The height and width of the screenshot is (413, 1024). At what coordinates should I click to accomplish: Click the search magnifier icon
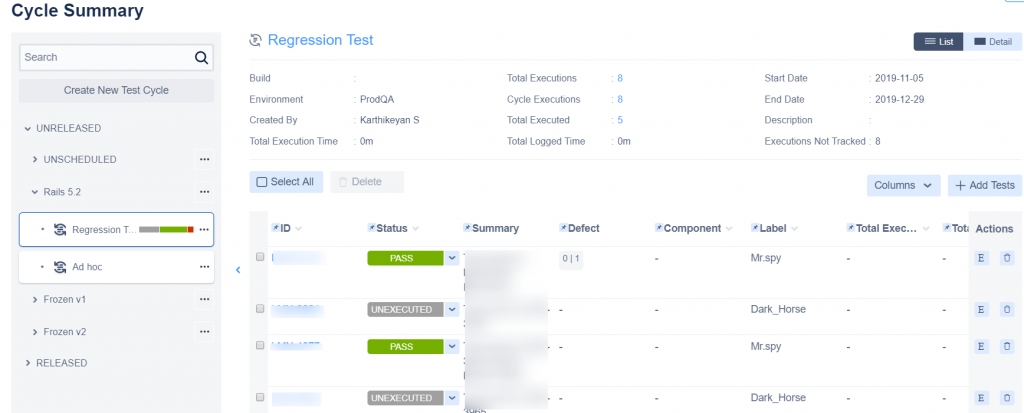point(201,58)
